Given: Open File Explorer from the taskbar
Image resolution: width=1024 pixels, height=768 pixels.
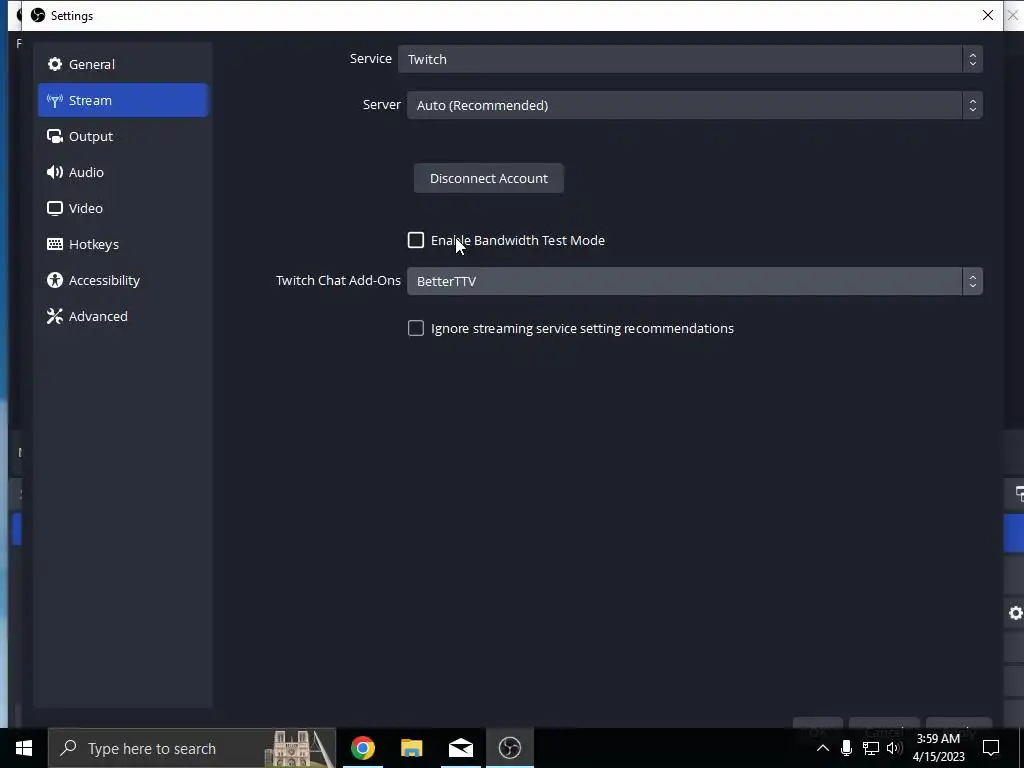Looking at the screenshot, I should click(411, 748).
